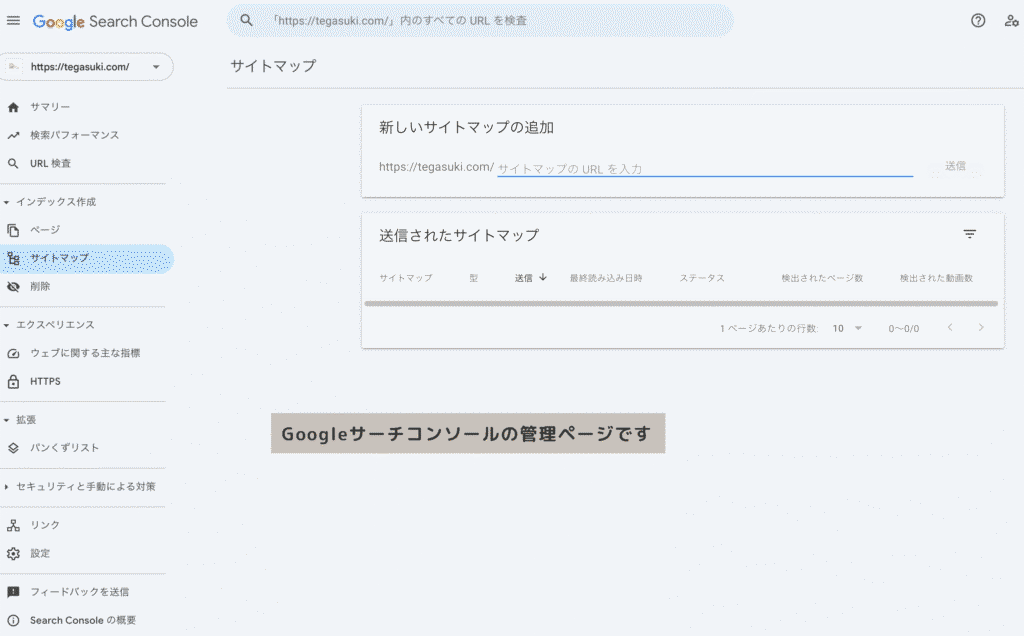Click the ページ pages icon
The image size is (1024, 636).
pyautogui.click(x=13, y=230)
